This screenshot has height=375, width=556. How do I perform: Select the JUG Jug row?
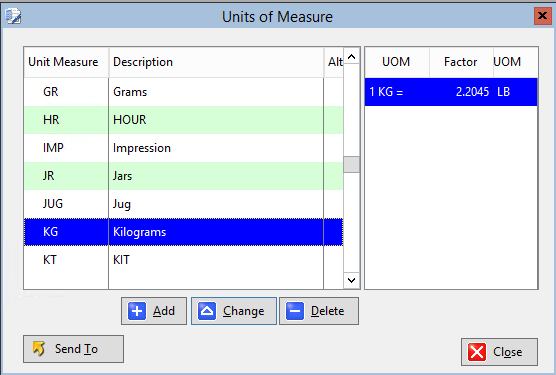point(183,204)
